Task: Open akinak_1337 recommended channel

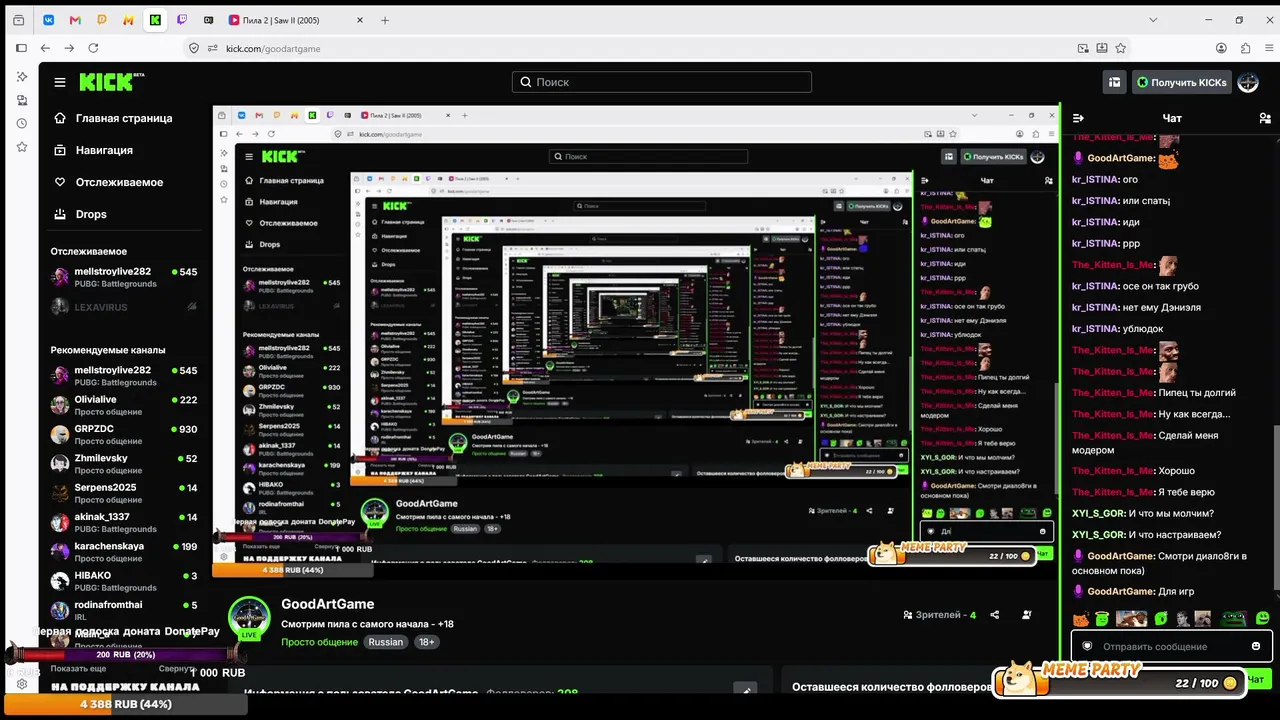Action: point(124,523)
